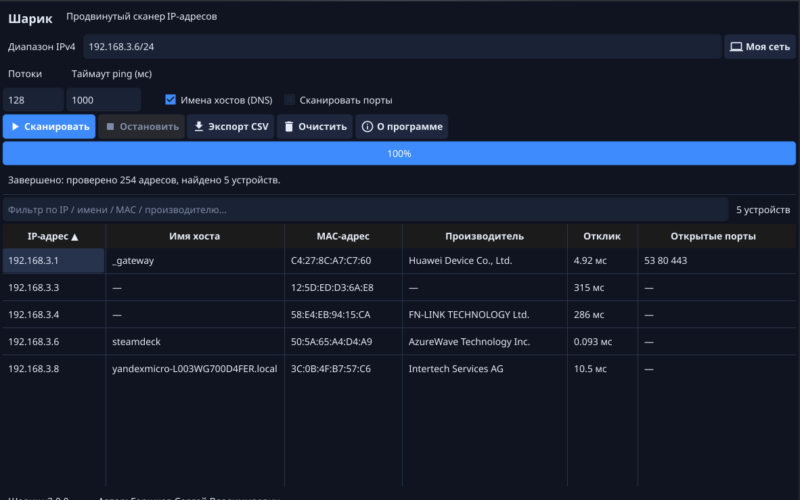Click the _gateway hostname cell
This screenshot has width=800, height=500.
point(194,261)
